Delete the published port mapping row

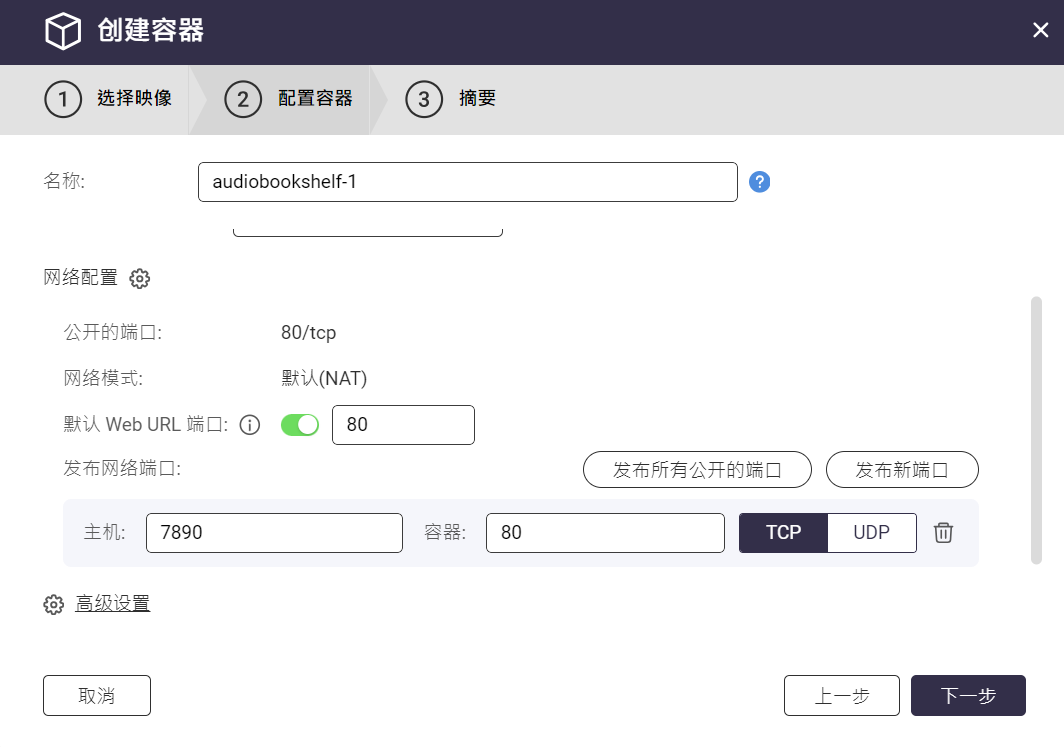(x=943, y=533)
